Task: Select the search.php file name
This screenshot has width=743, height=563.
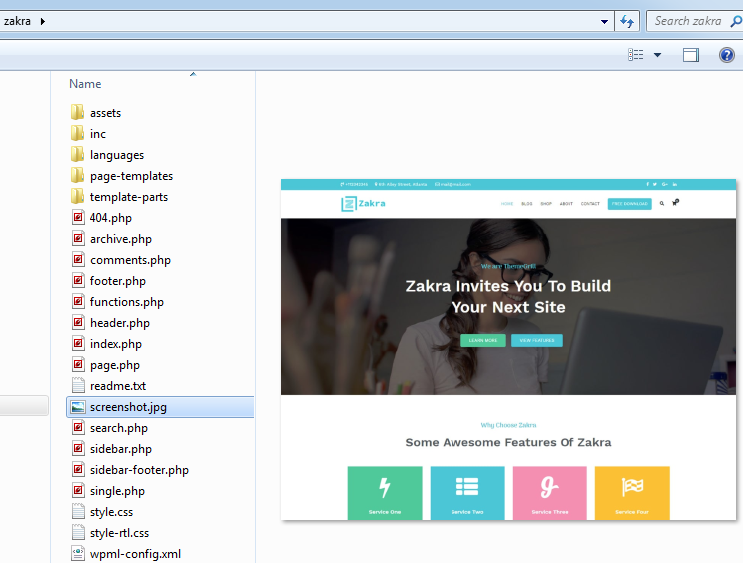Action: 119,428
